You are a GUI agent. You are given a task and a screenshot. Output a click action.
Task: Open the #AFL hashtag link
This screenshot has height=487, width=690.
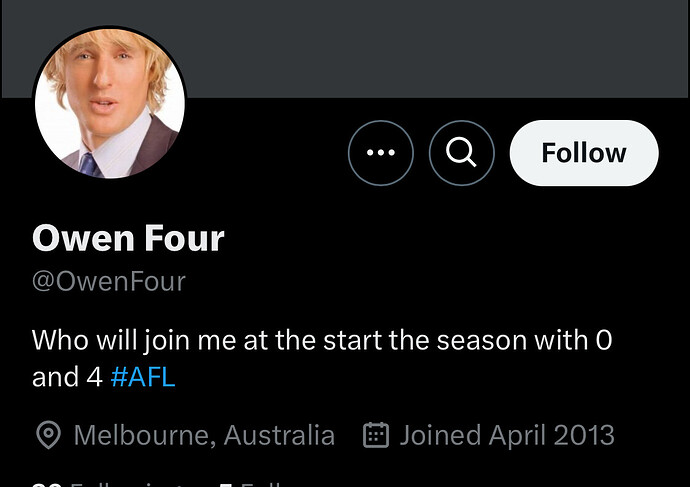tap(143, 377)
